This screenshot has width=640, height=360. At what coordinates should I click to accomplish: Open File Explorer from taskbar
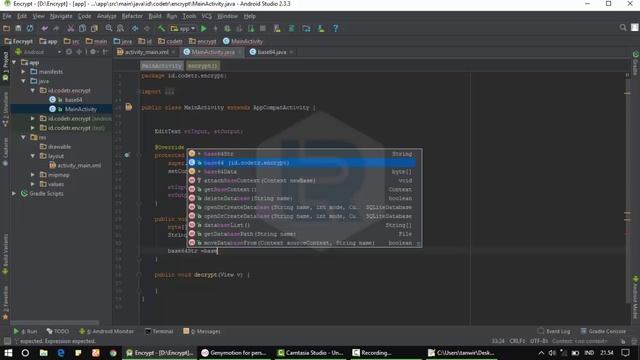[44, 353]
